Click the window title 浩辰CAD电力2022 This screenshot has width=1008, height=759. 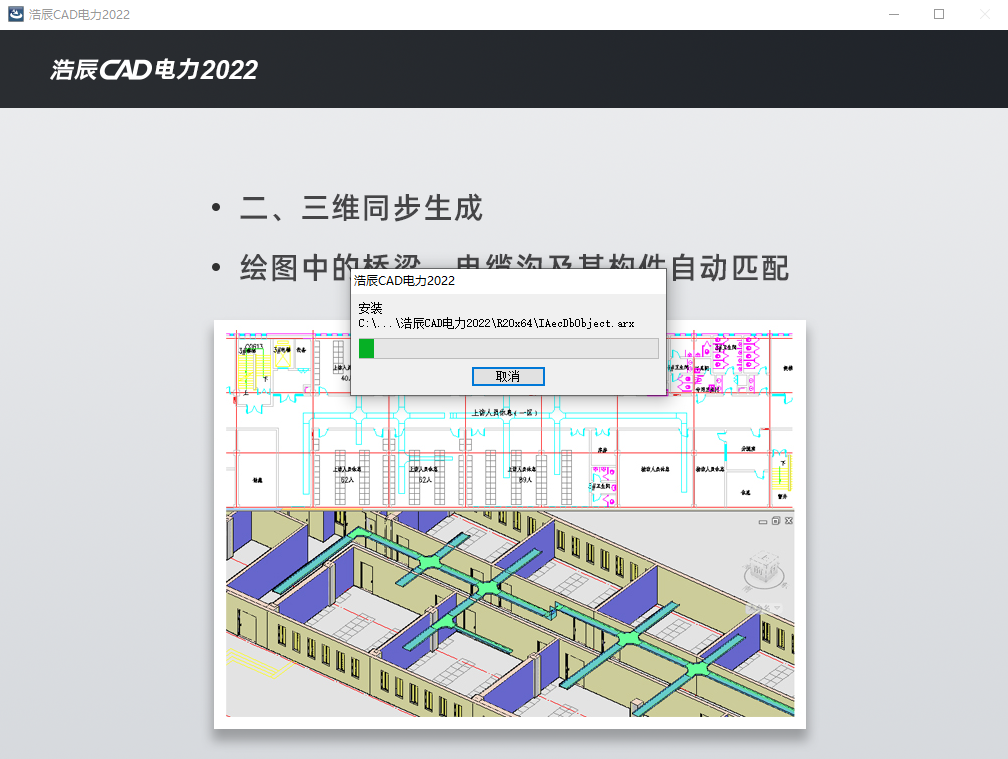click(x=79, y=14)
